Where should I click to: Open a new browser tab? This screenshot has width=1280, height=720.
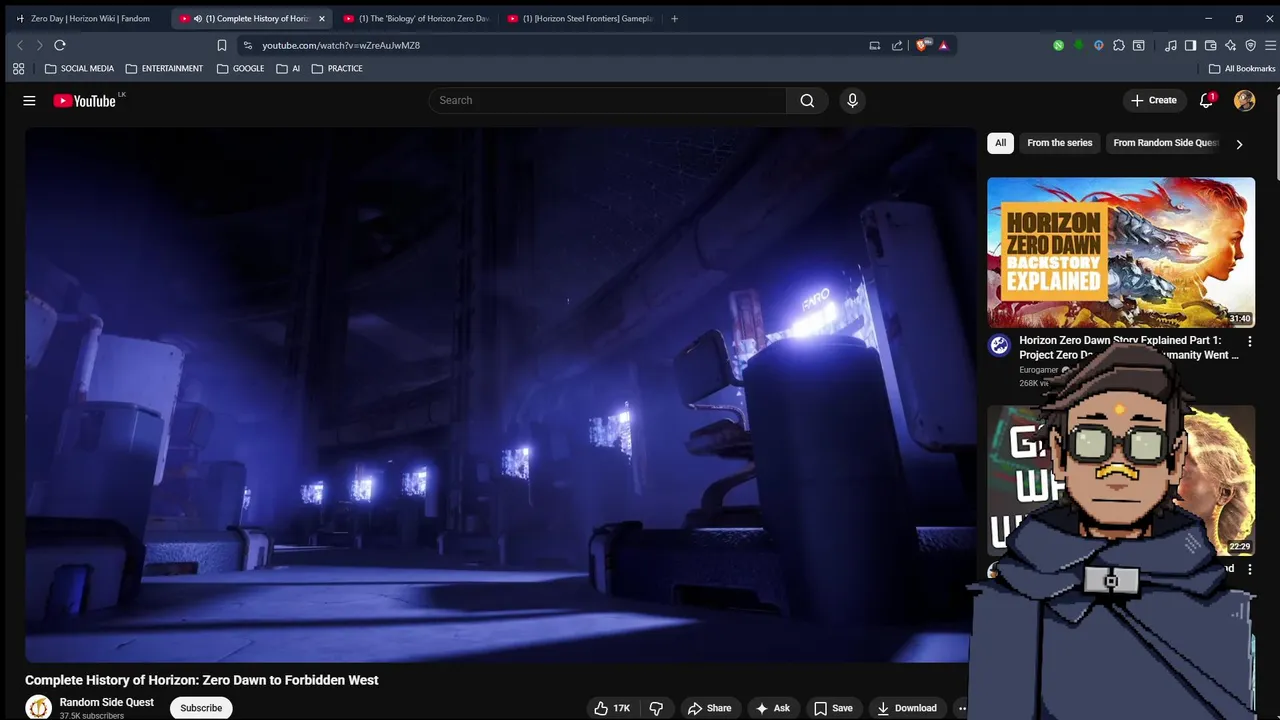click(x=674, y=18)
